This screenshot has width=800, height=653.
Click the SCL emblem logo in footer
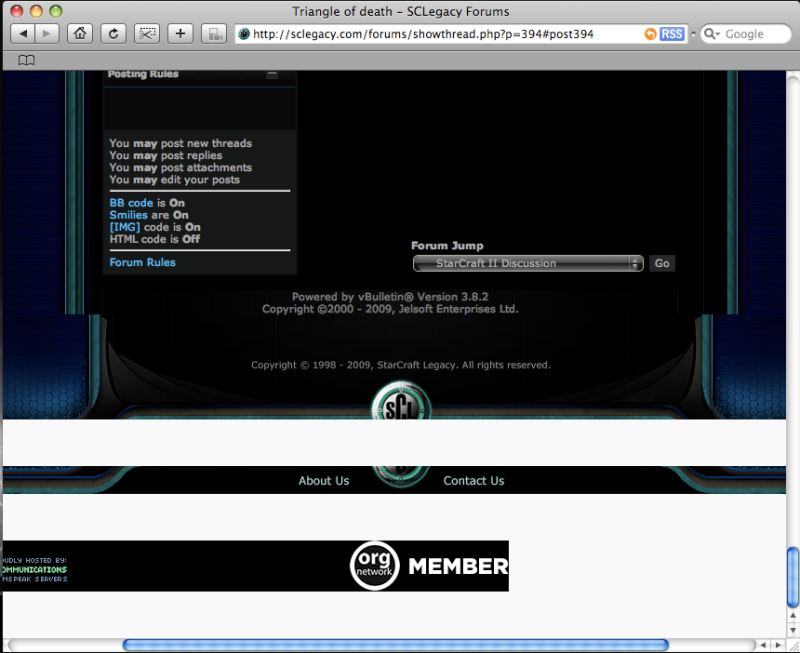pyautogui.click(x=400, y=404)
